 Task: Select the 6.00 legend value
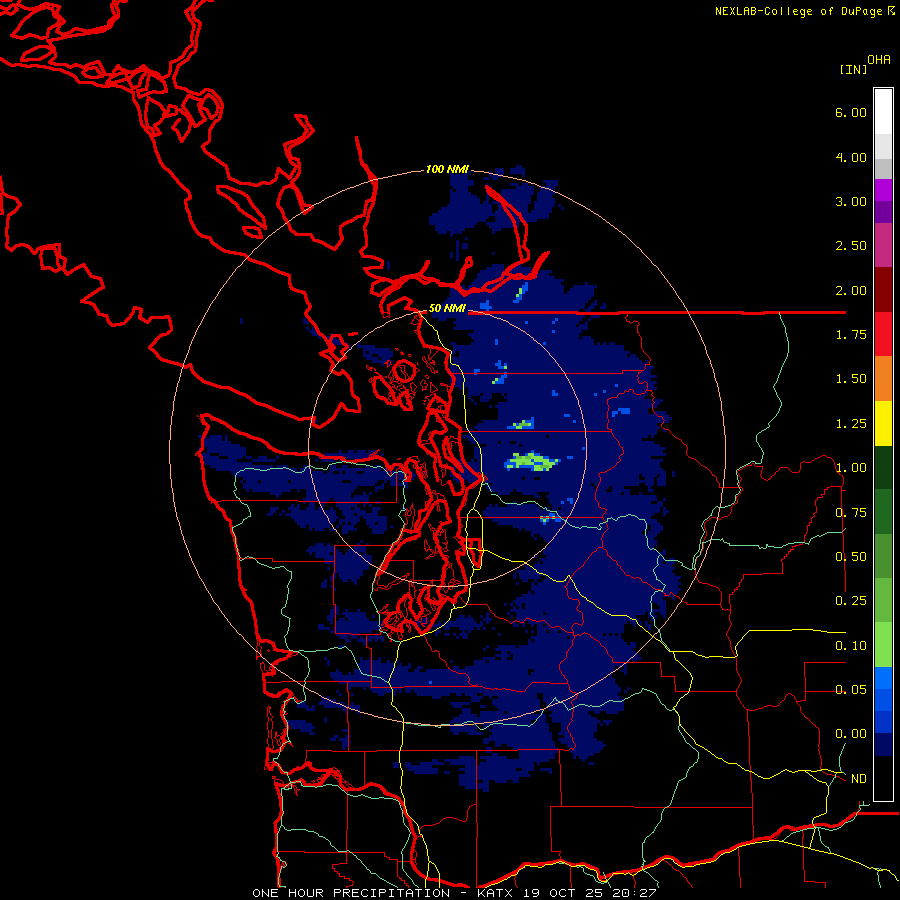click(851, 112)
